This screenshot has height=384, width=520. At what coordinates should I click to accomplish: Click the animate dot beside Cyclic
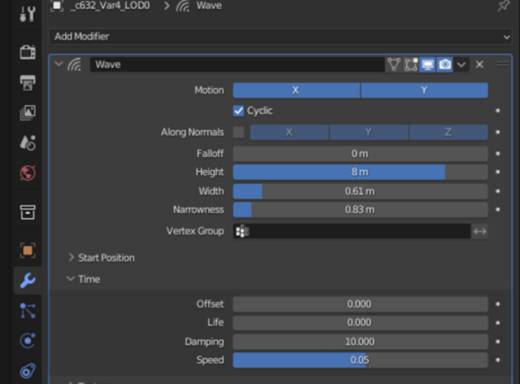(x=498, y=110)
